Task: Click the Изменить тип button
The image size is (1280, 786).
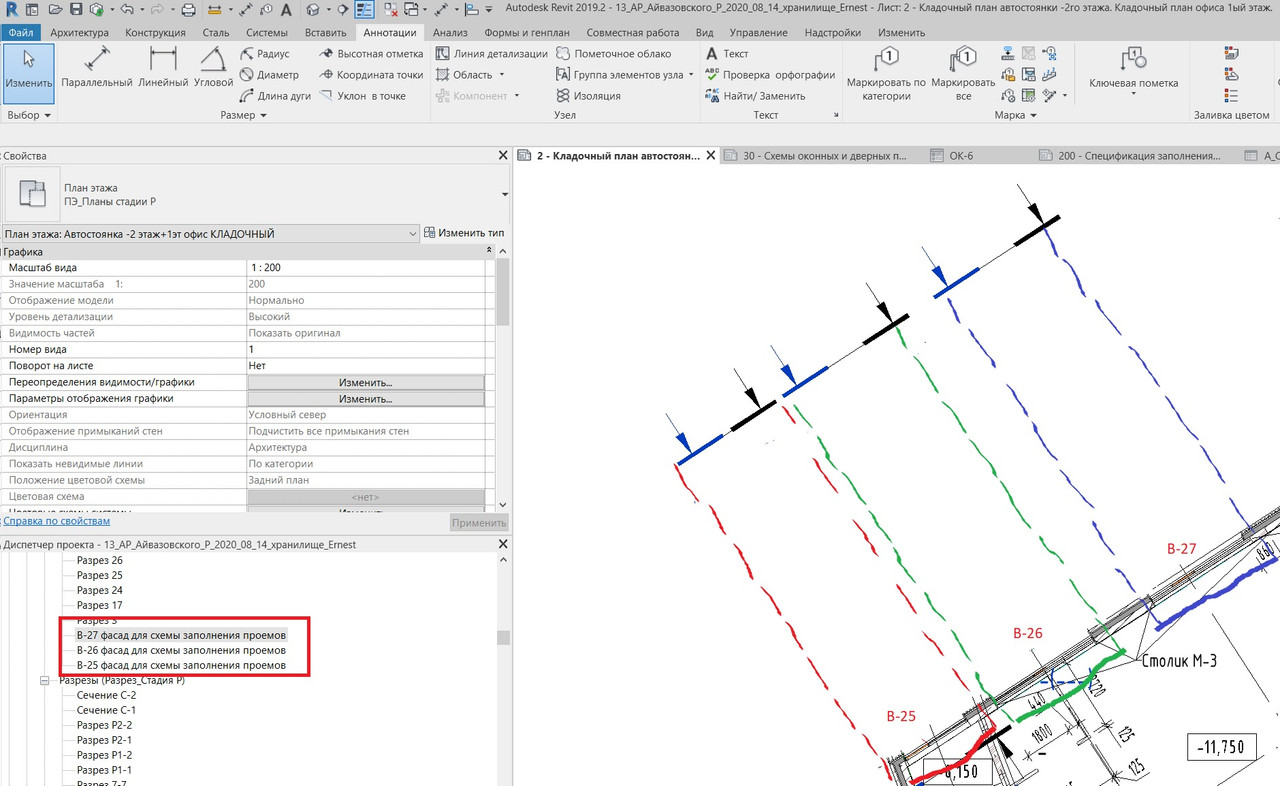Action: [465, 233]
